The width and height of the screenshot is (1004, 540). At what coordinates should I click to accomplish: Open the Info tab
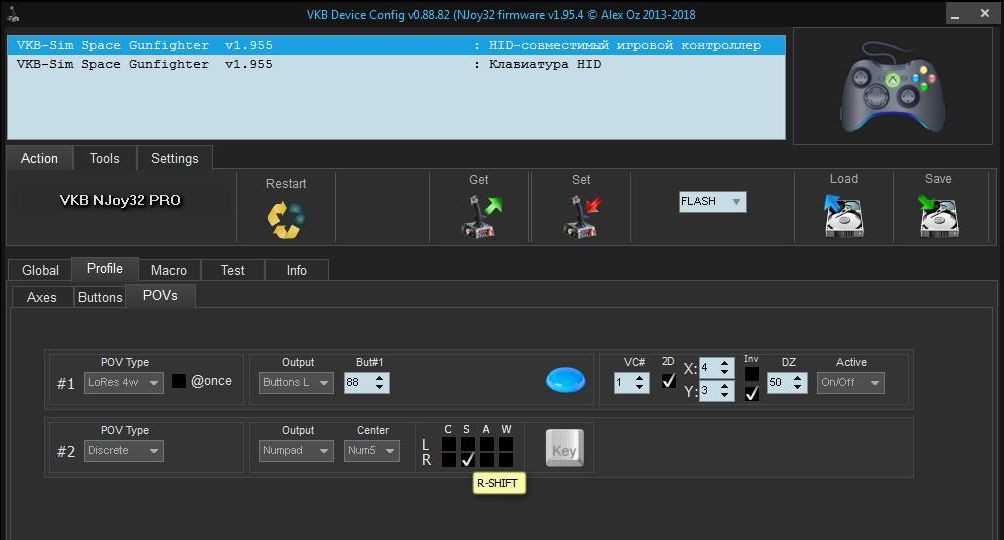pyautogui.click(x=296, y=270)
